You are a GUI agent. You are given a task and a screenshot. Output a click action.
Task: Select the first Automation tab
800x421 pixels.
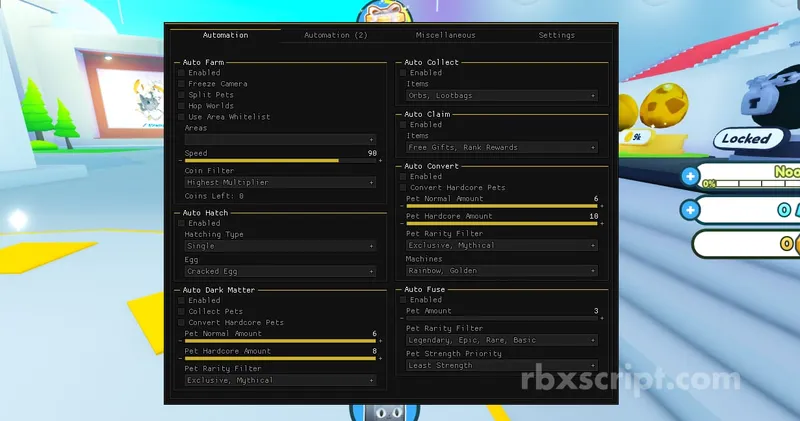click(225, 35)
